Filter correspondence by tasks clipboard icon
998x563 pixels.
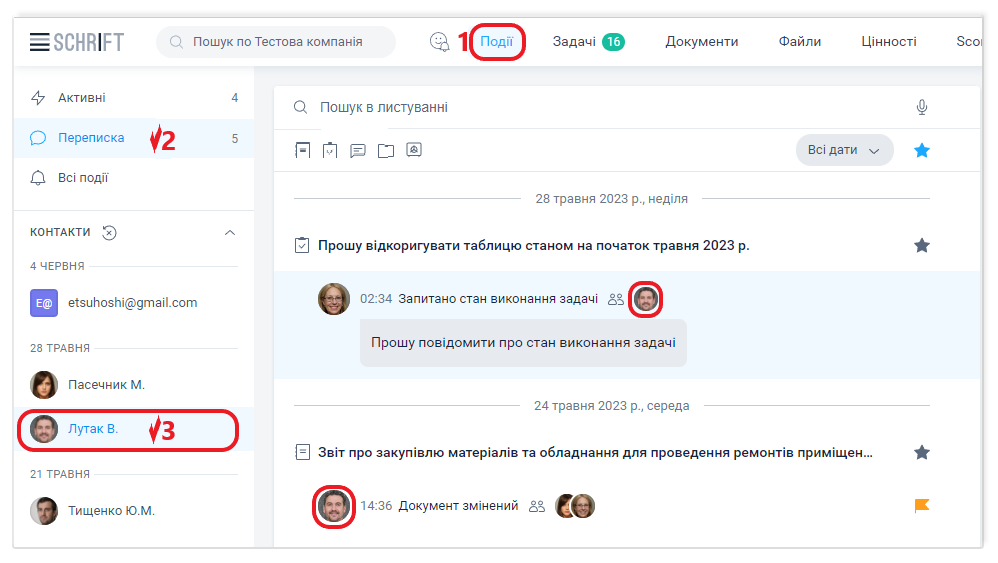(330, 151)
